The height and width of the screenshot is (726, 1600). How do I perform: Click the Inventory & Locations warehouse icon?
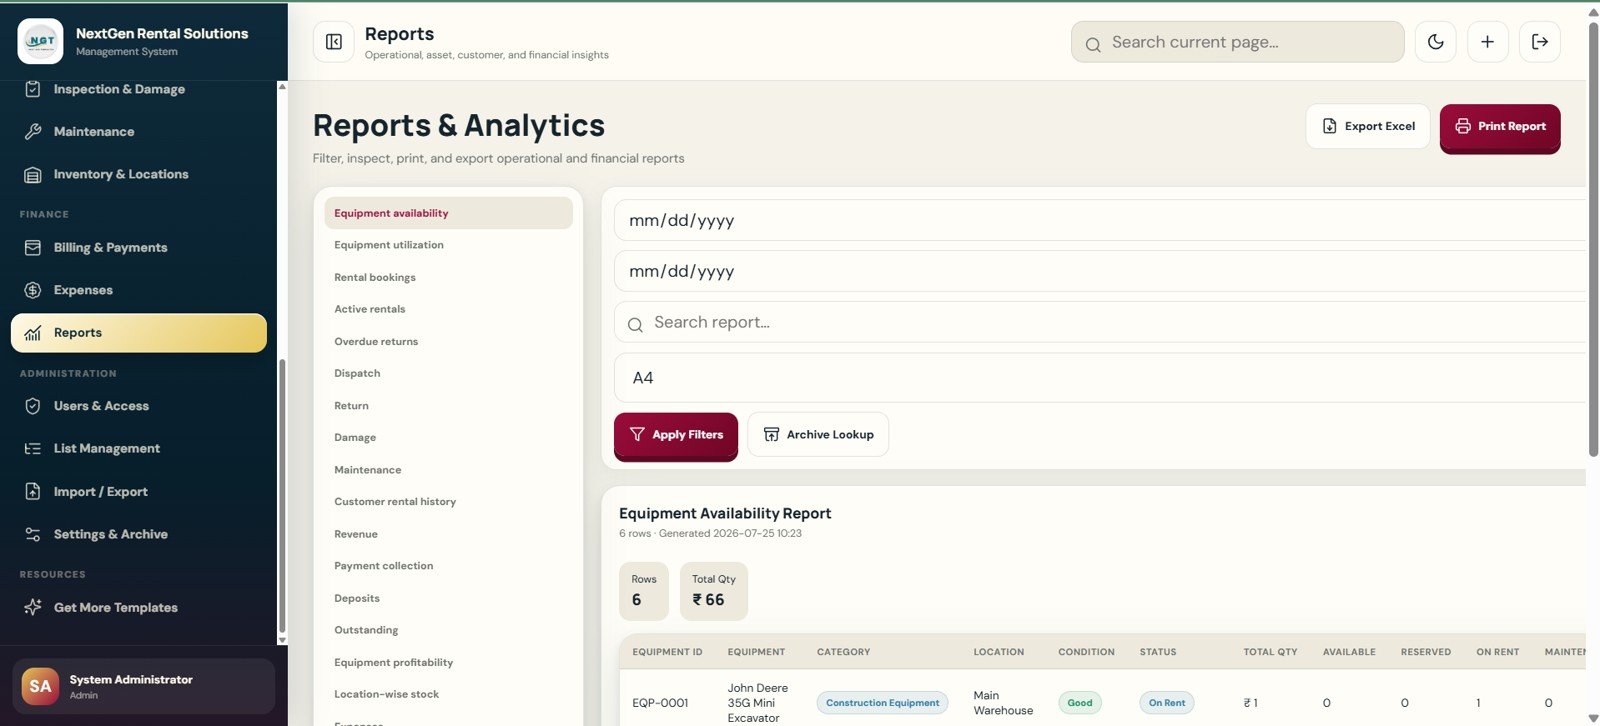33,174
